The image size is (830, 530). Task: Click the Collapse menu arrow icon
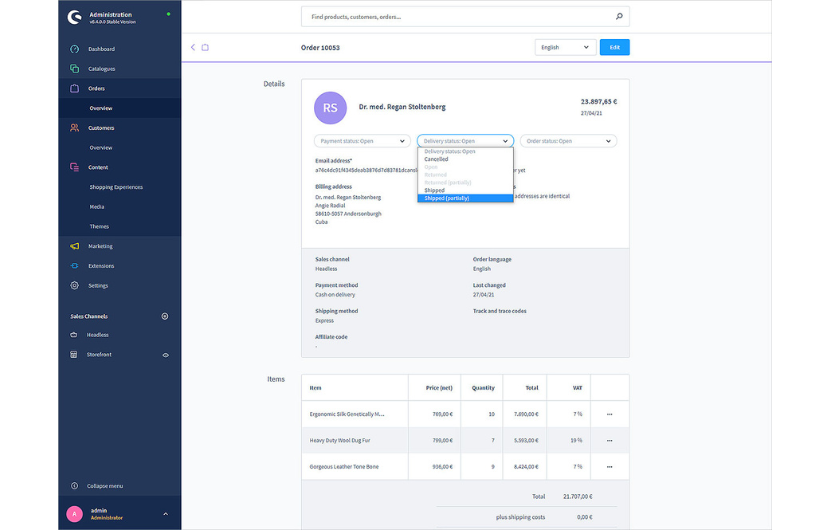[x=75, y=486]
